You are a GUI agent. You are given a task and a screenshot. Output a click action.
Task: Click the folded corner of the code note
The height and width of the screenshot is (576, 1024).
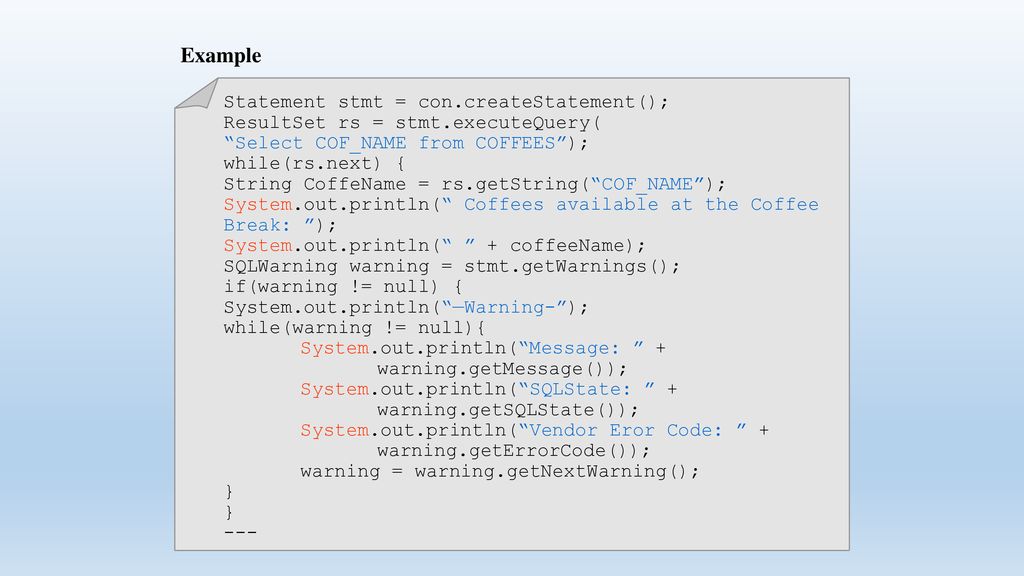[x=197, y=93]
